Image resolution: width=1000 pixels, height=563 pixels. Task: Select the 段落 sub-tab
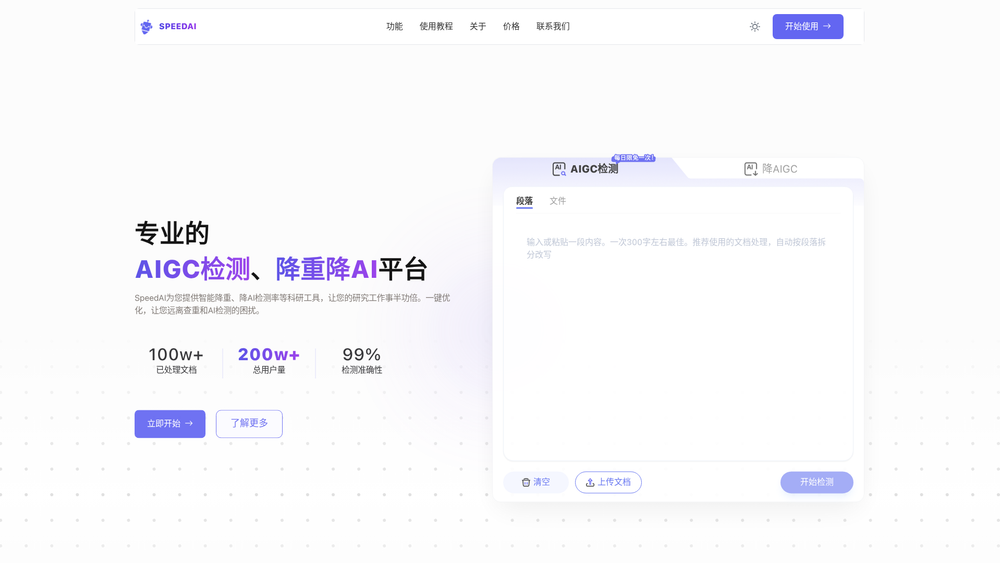click(524, 201)
